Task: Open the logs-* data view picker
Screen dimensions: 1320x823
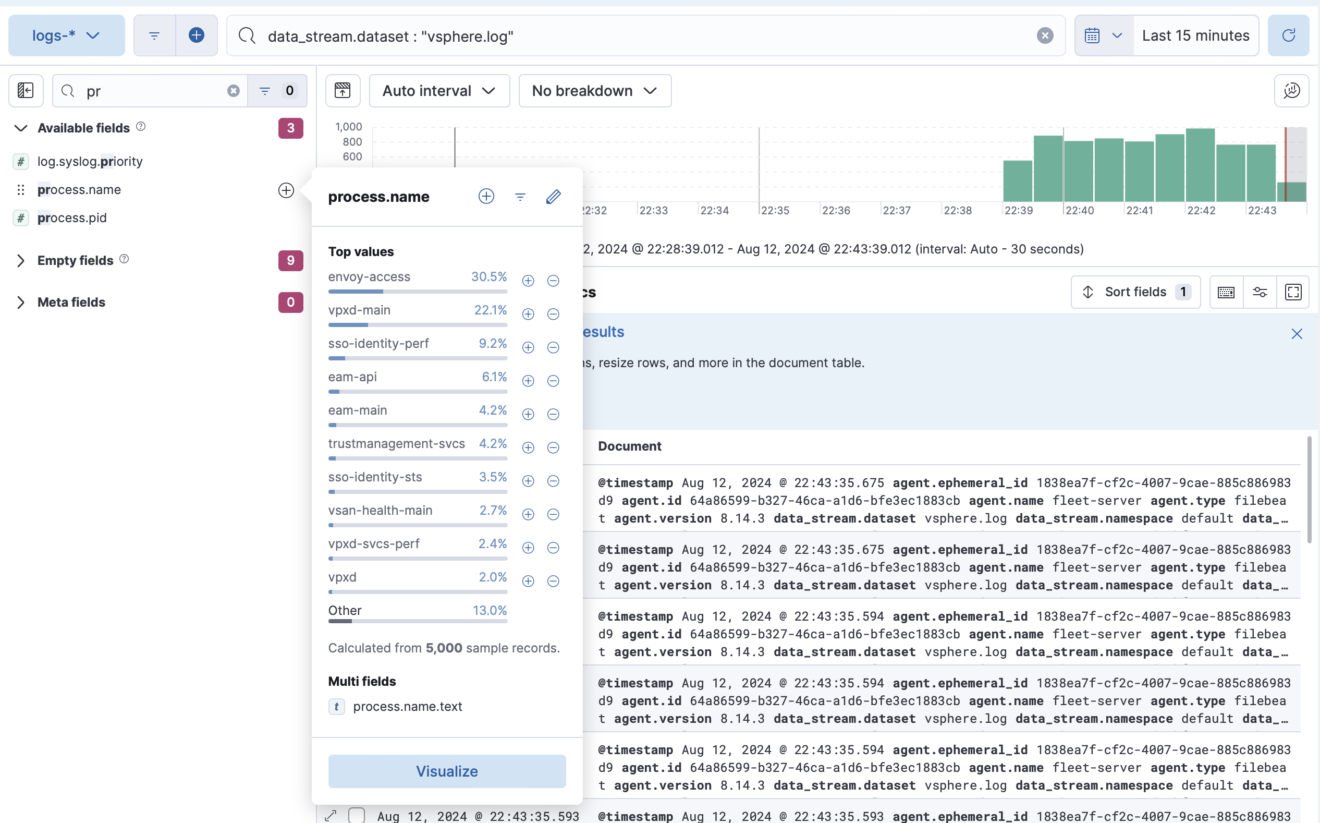Action: click(x=66, y=35)
